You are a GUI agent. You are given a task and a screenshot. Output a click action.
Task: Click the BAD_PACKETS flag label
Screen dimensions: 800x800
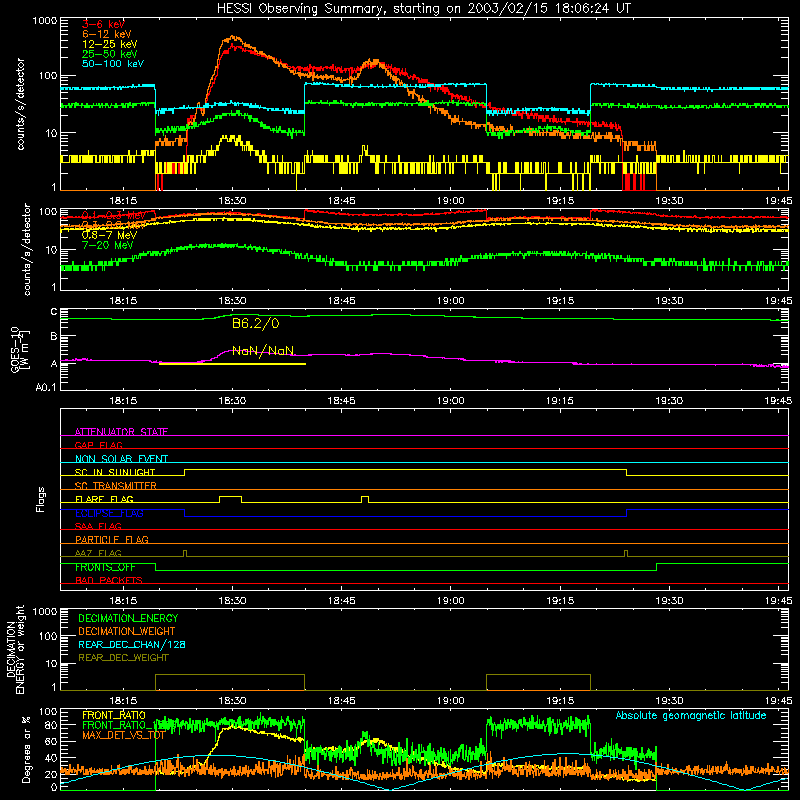109,580
